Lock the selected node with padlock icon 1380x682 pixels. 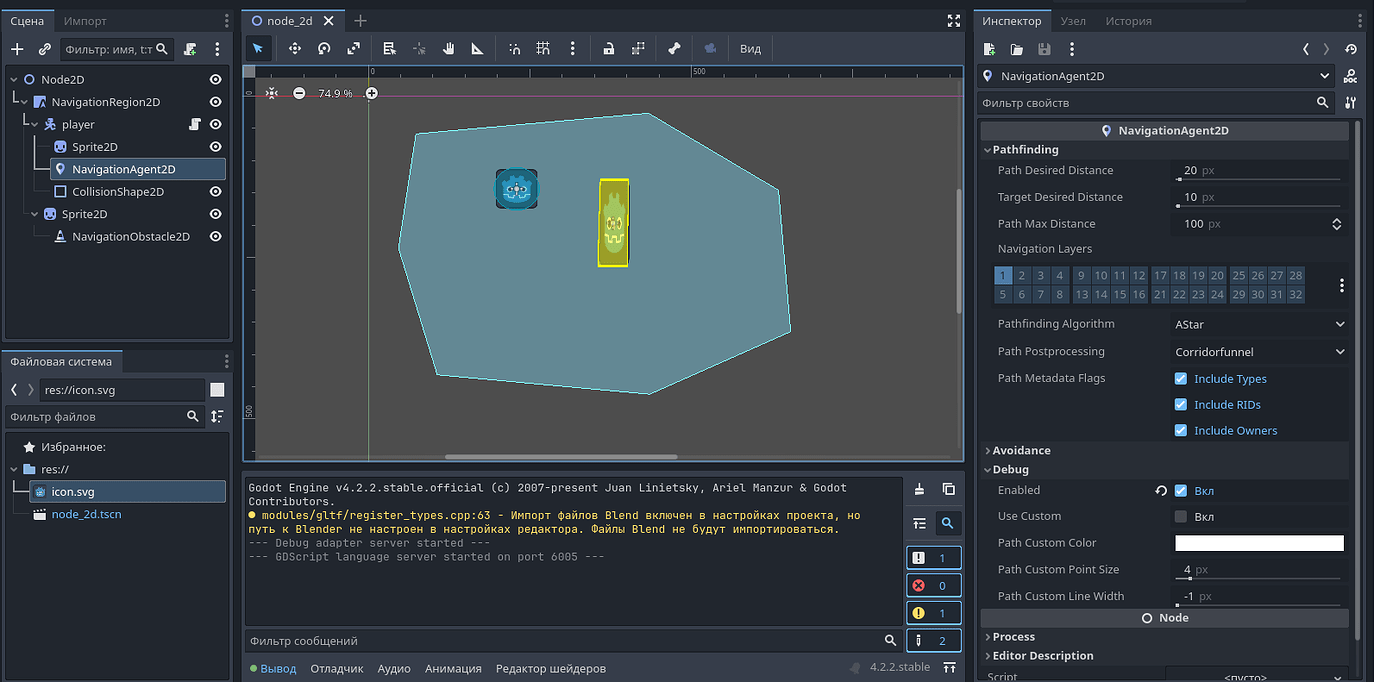click(608, 48)
